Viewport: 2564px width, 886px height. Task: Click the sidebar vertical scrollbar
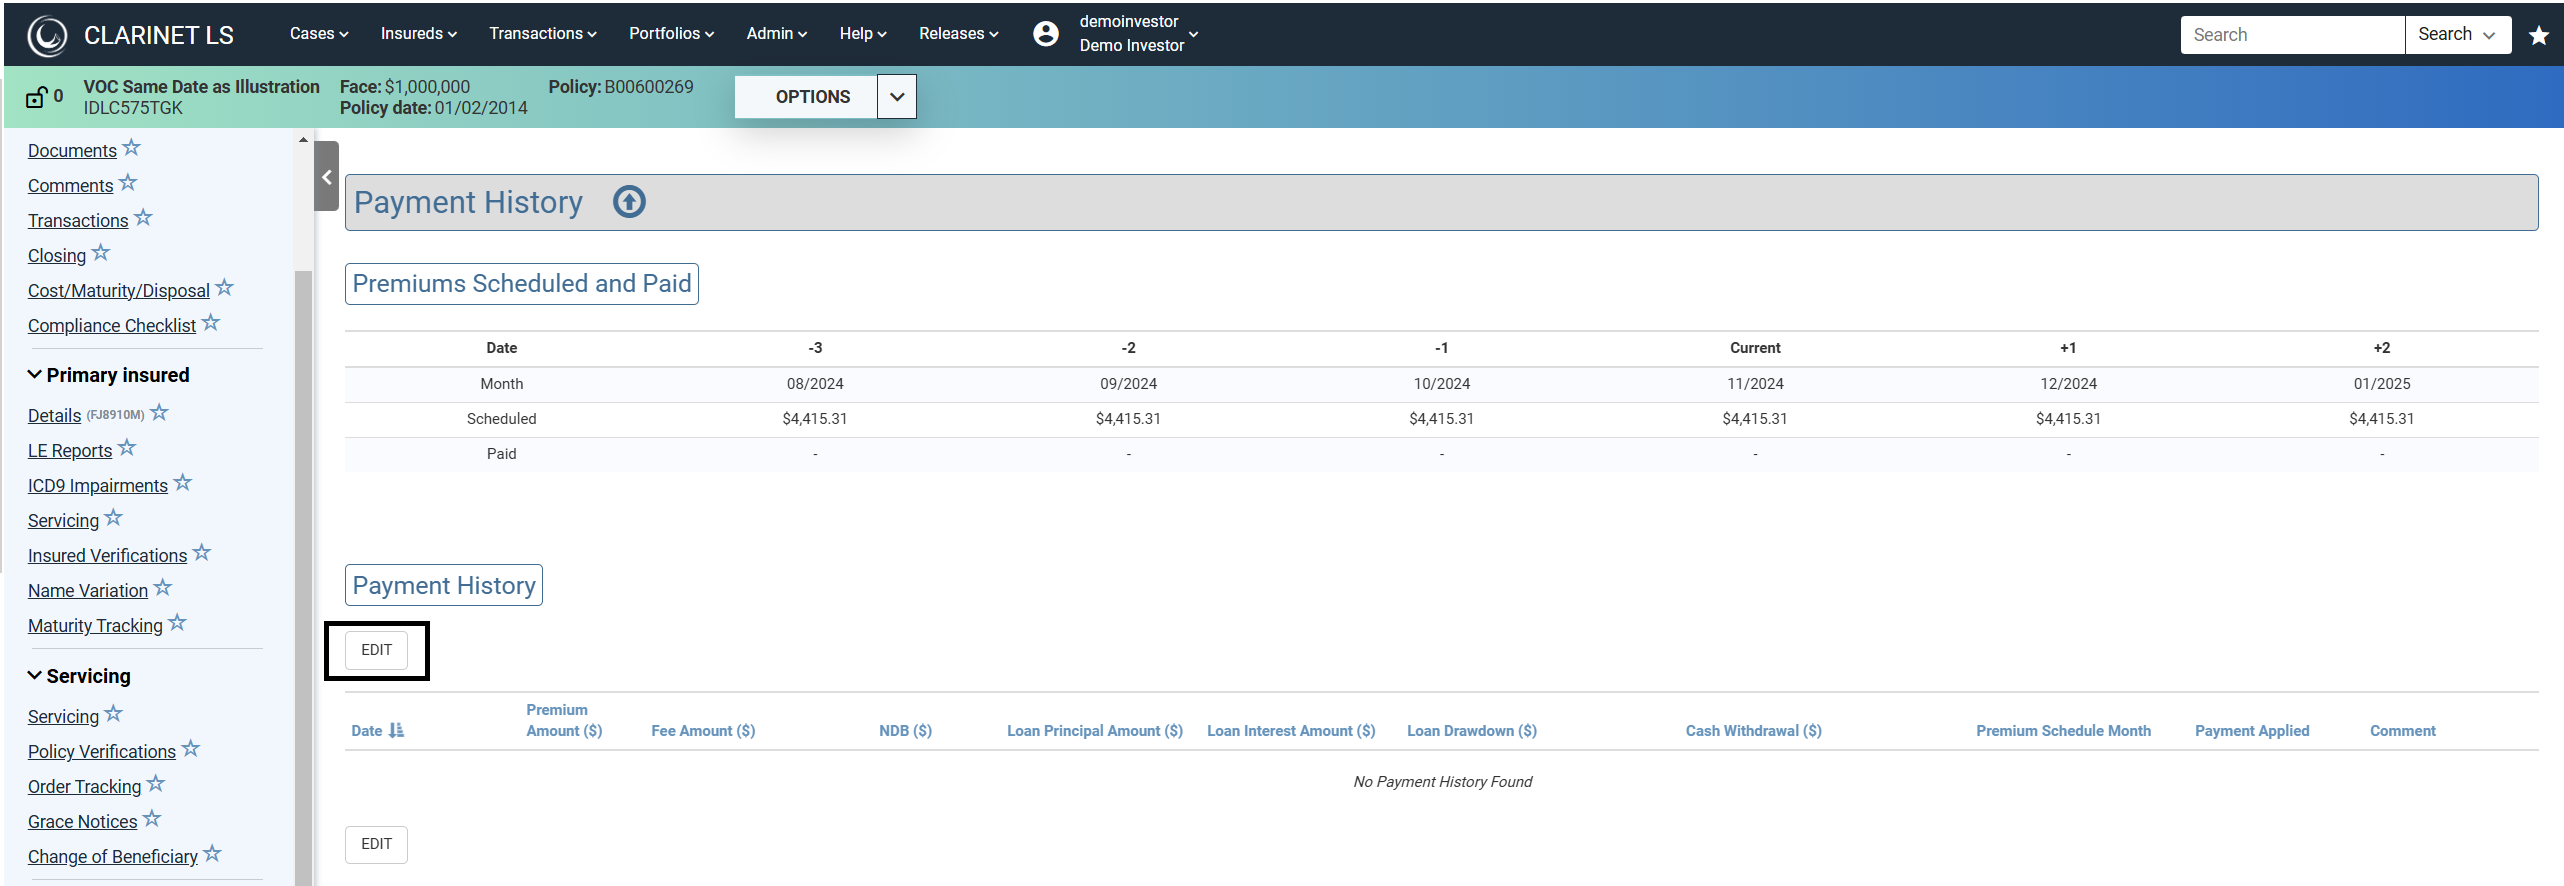point(303,577)
